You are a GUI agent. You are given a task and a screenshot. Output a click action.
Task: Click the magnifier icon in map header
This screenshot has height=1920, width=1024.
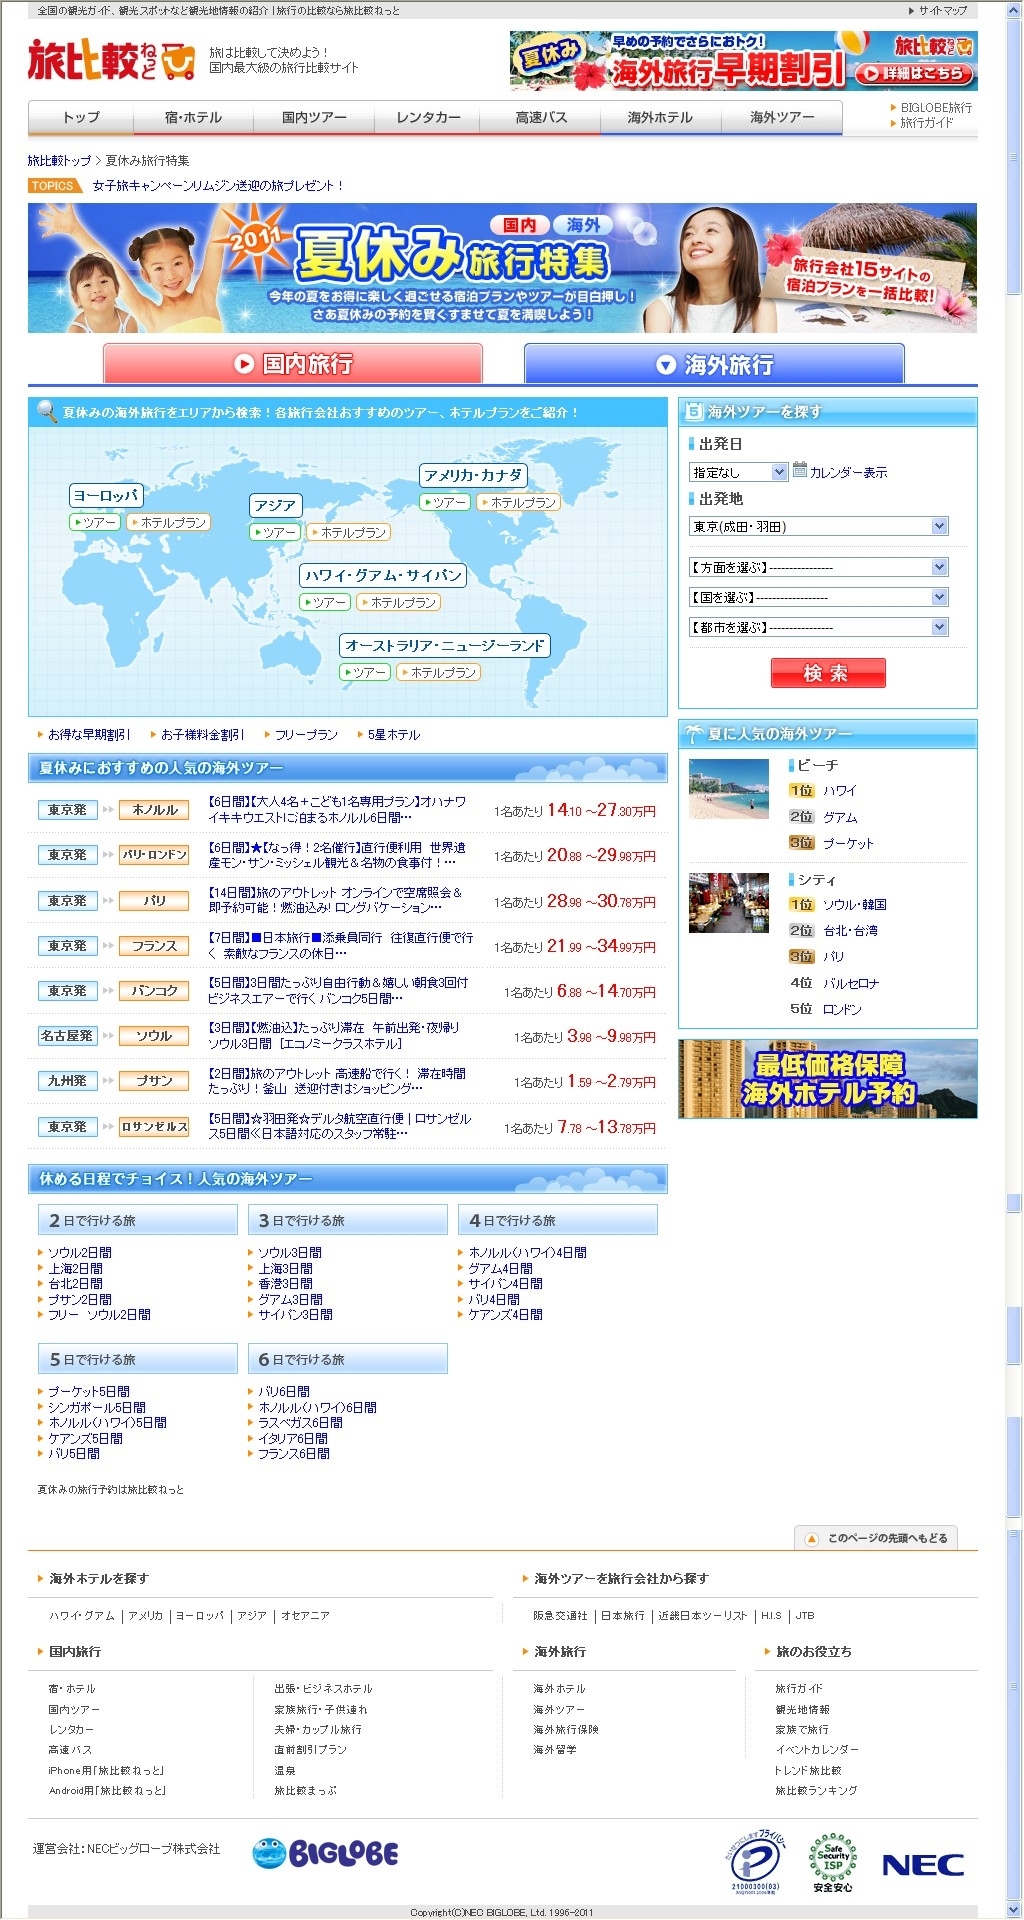[46, 411]
